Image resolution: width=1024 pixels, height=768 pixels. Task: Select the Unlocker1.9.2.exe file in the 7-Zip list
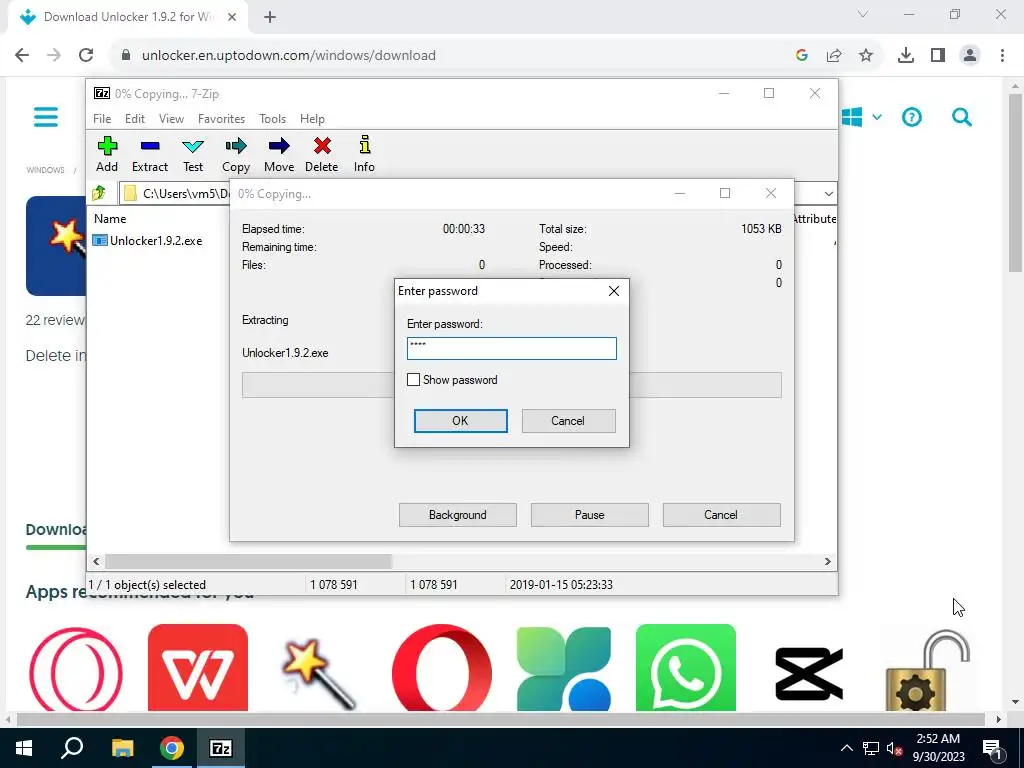pyautogui.click(x=148, y=240)
